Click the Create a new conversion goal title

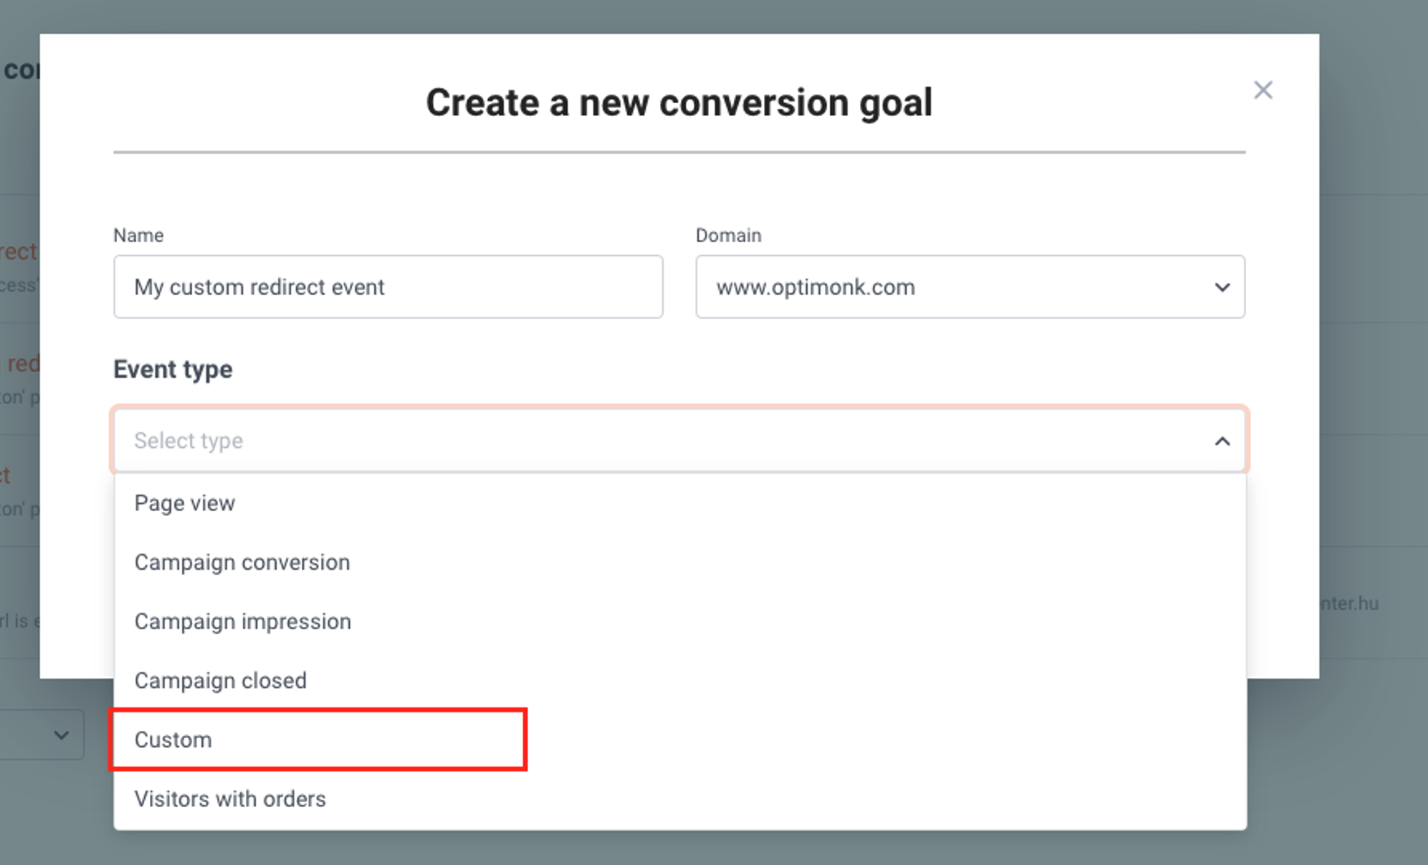679,102
